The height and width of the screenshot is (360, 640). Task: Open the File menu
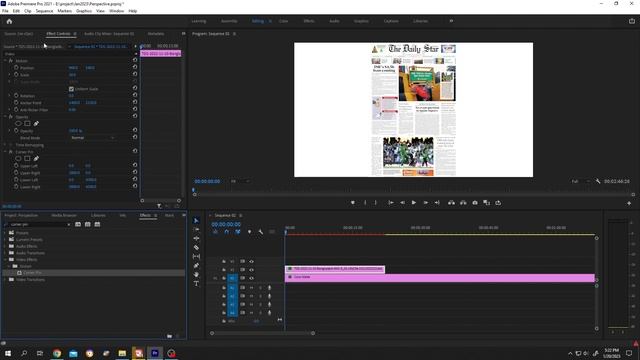5,11
